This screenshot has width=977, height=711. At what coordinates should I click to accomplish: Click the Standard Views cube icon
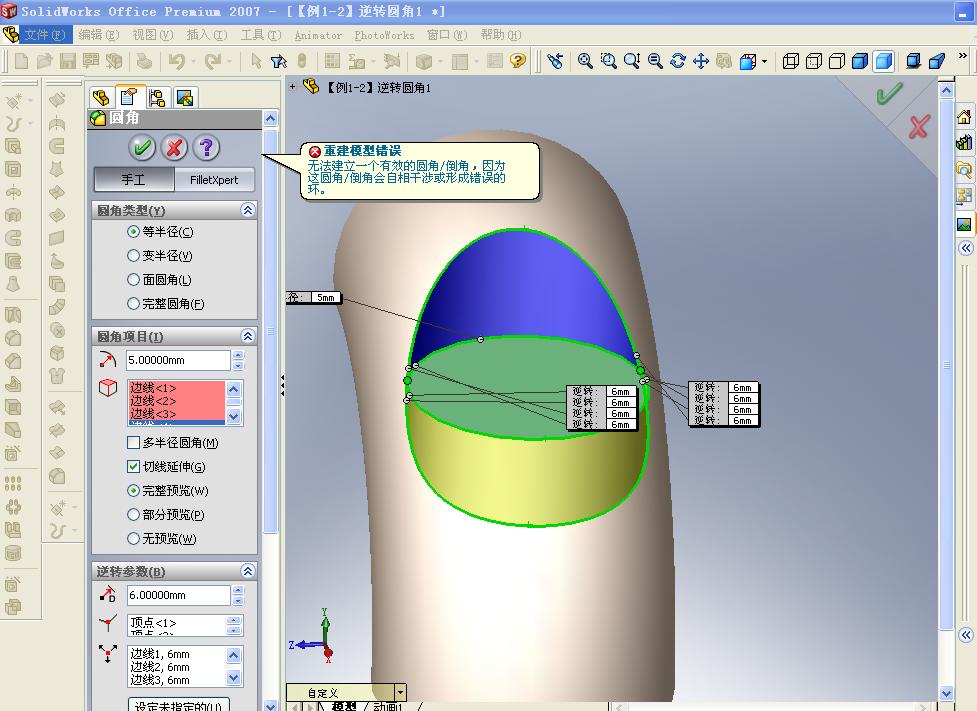[x=748, y=61]
